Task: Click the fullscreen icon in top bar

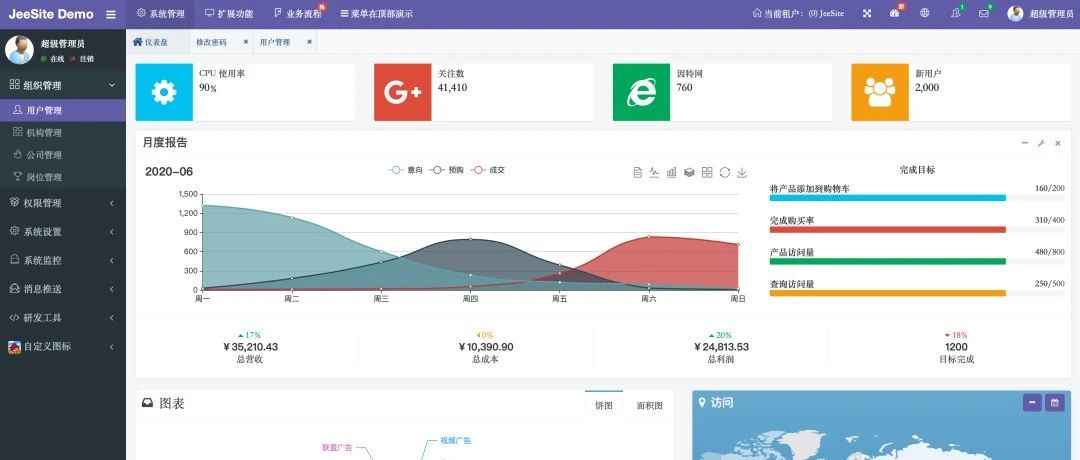Action: 867,14
